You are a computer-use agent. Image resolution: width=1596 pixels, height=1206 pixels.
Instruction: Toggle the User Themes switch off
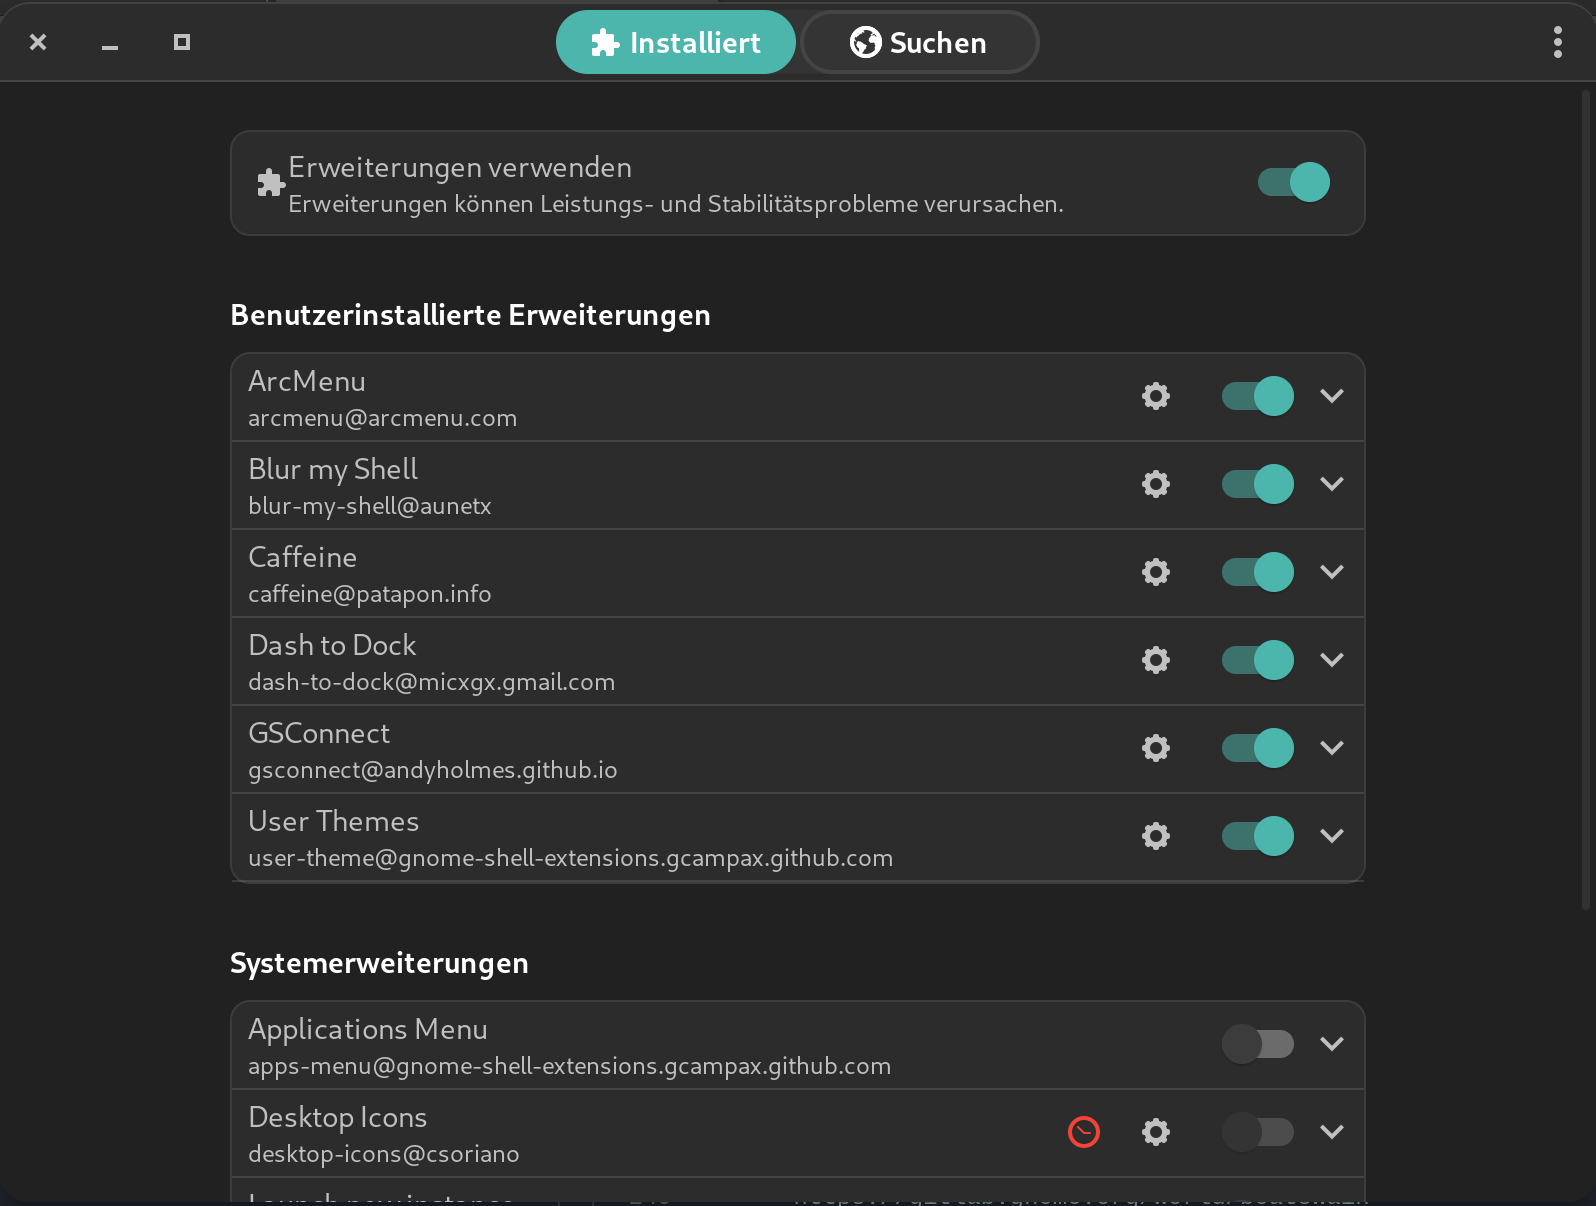1258,836
